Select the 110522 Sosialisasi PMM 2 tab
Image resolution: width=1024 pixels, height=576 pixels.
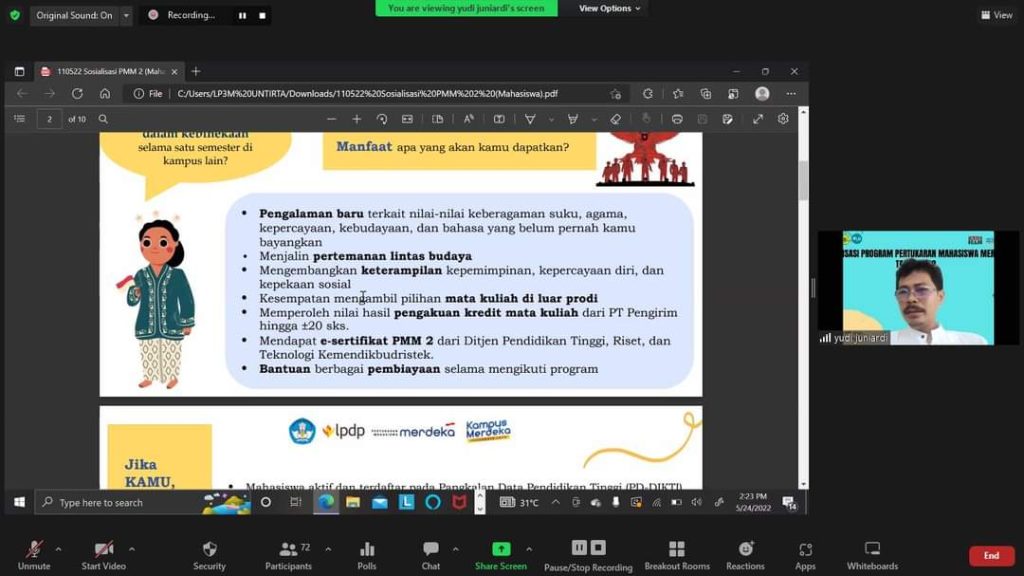(110, 71)
